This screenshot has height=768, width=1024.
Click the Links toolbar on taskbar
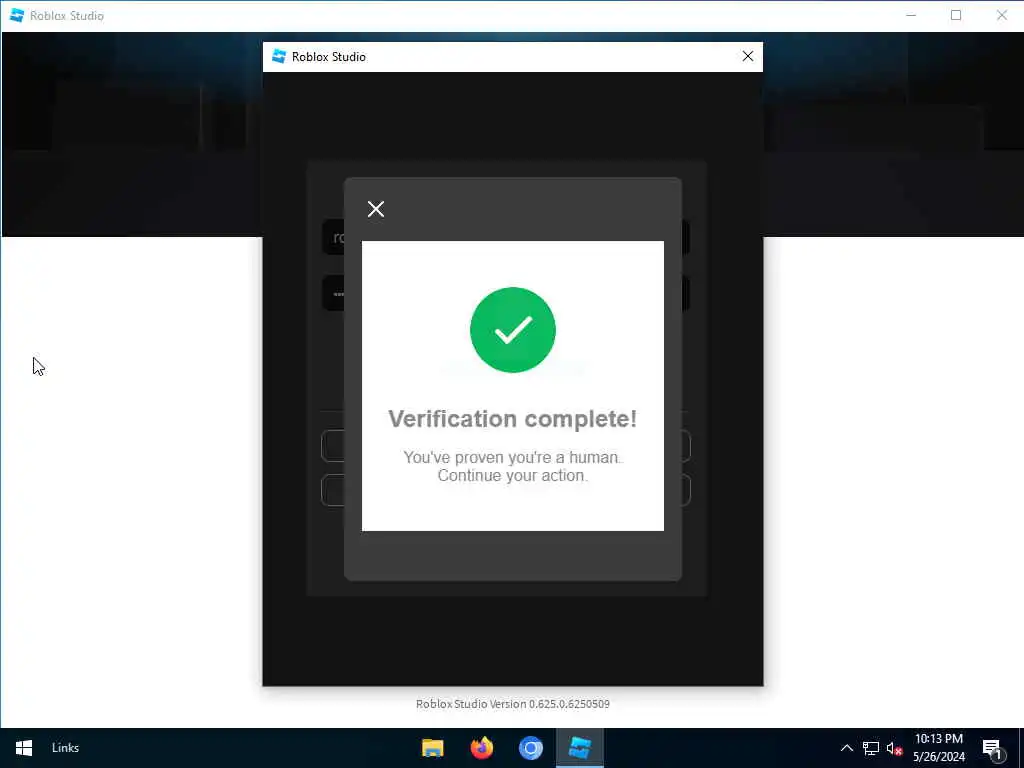point(65,748)
